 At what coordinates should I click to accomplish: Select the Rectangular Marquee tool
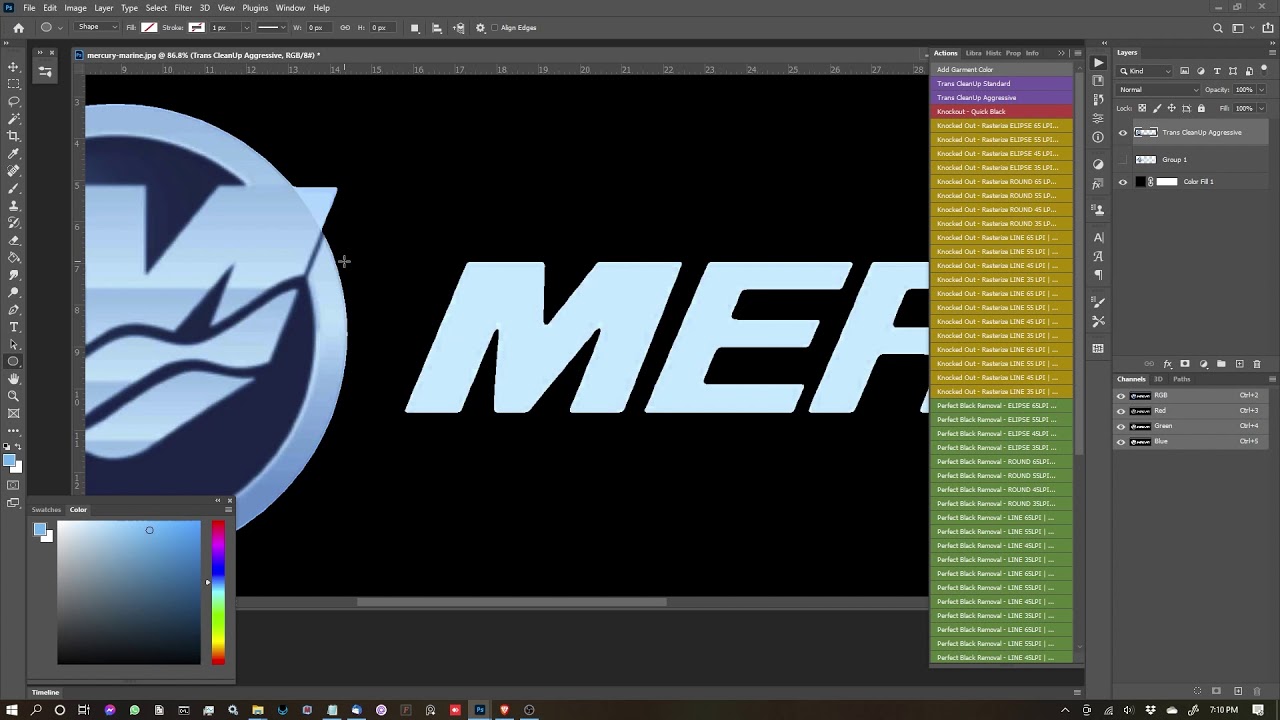[x=14, y=84]
